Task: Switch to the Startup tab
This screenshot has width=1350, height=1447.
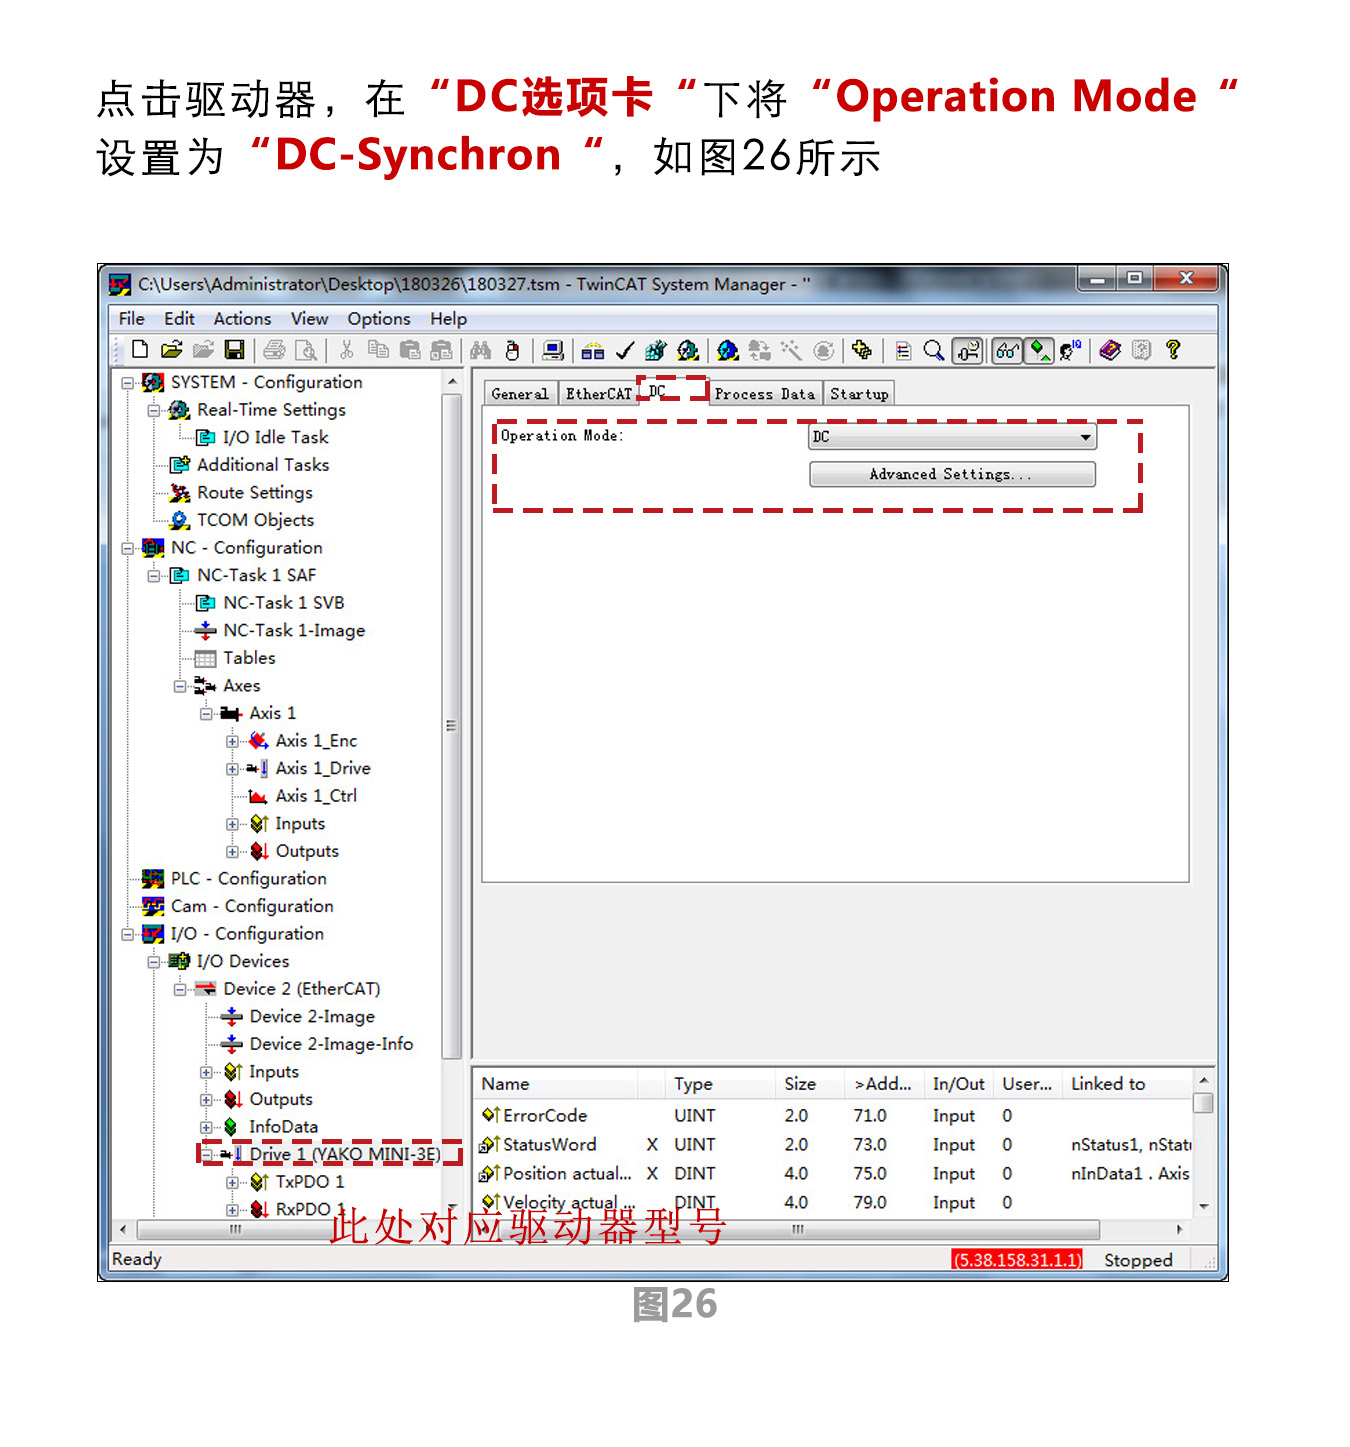Action: click(x=859, y=394)
